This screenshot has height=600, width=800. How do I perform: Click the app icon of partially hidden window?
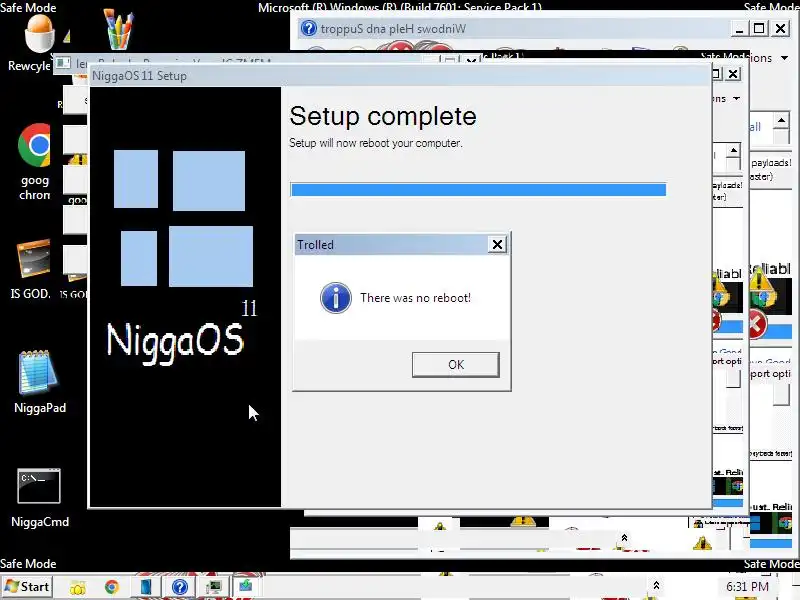point(63,63)
